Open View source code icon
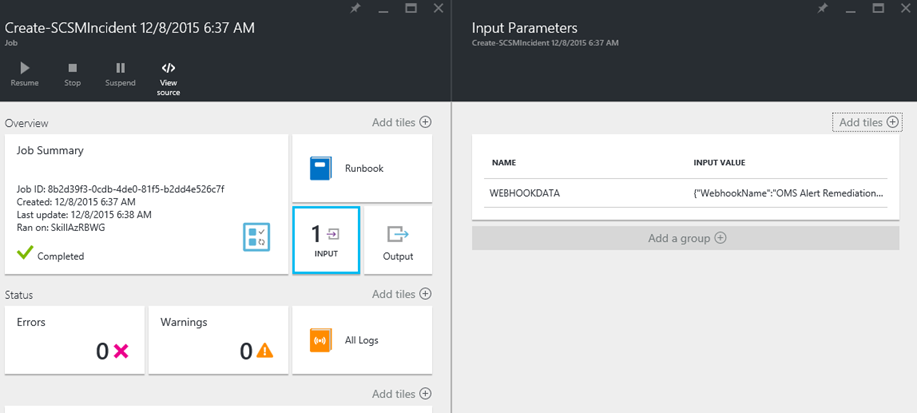This screenshot has width=917, height=413. (x=168, y=68)
